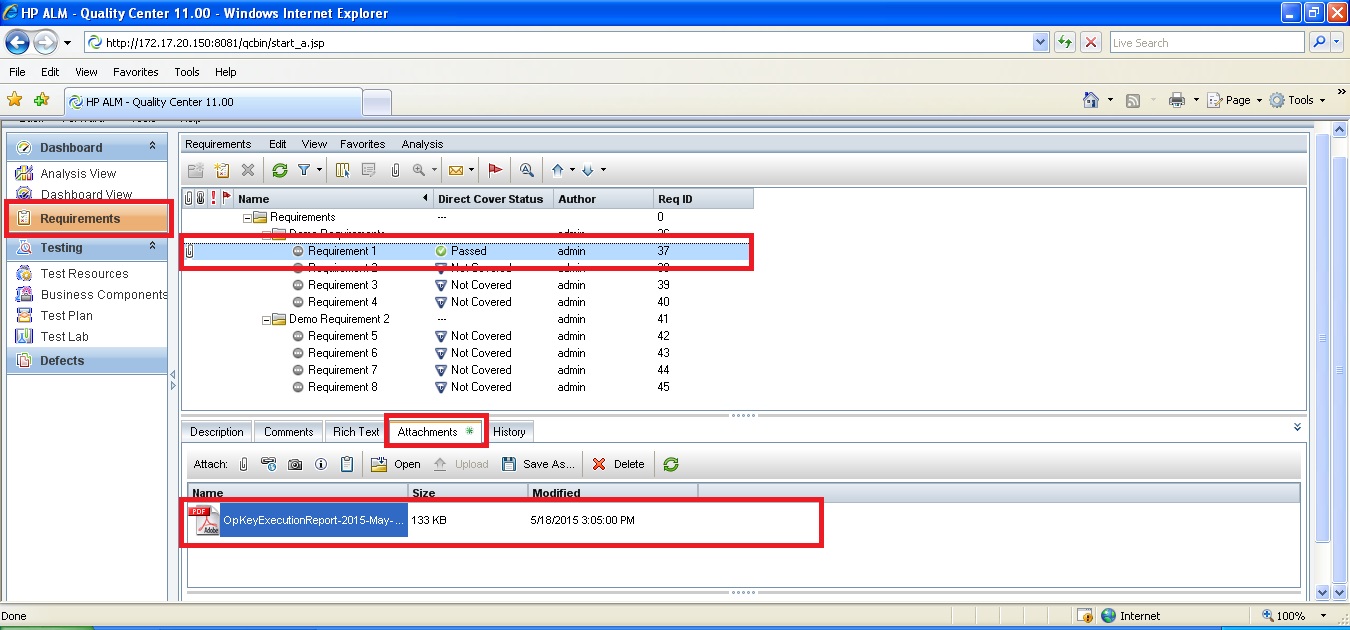The image size is (1350, 630).
Task: Open Test Resources in sidebar
Action: coord(85,273)
